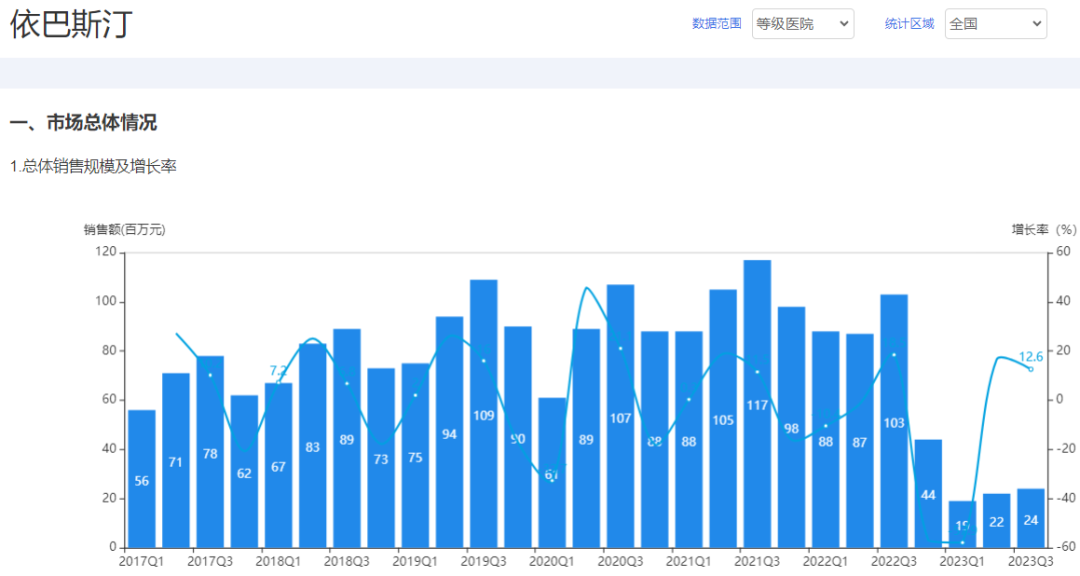Viewport: 1080px width, 576px height.
Task: Click the 统计区域 label link
Action: click(x=909, y=24)
